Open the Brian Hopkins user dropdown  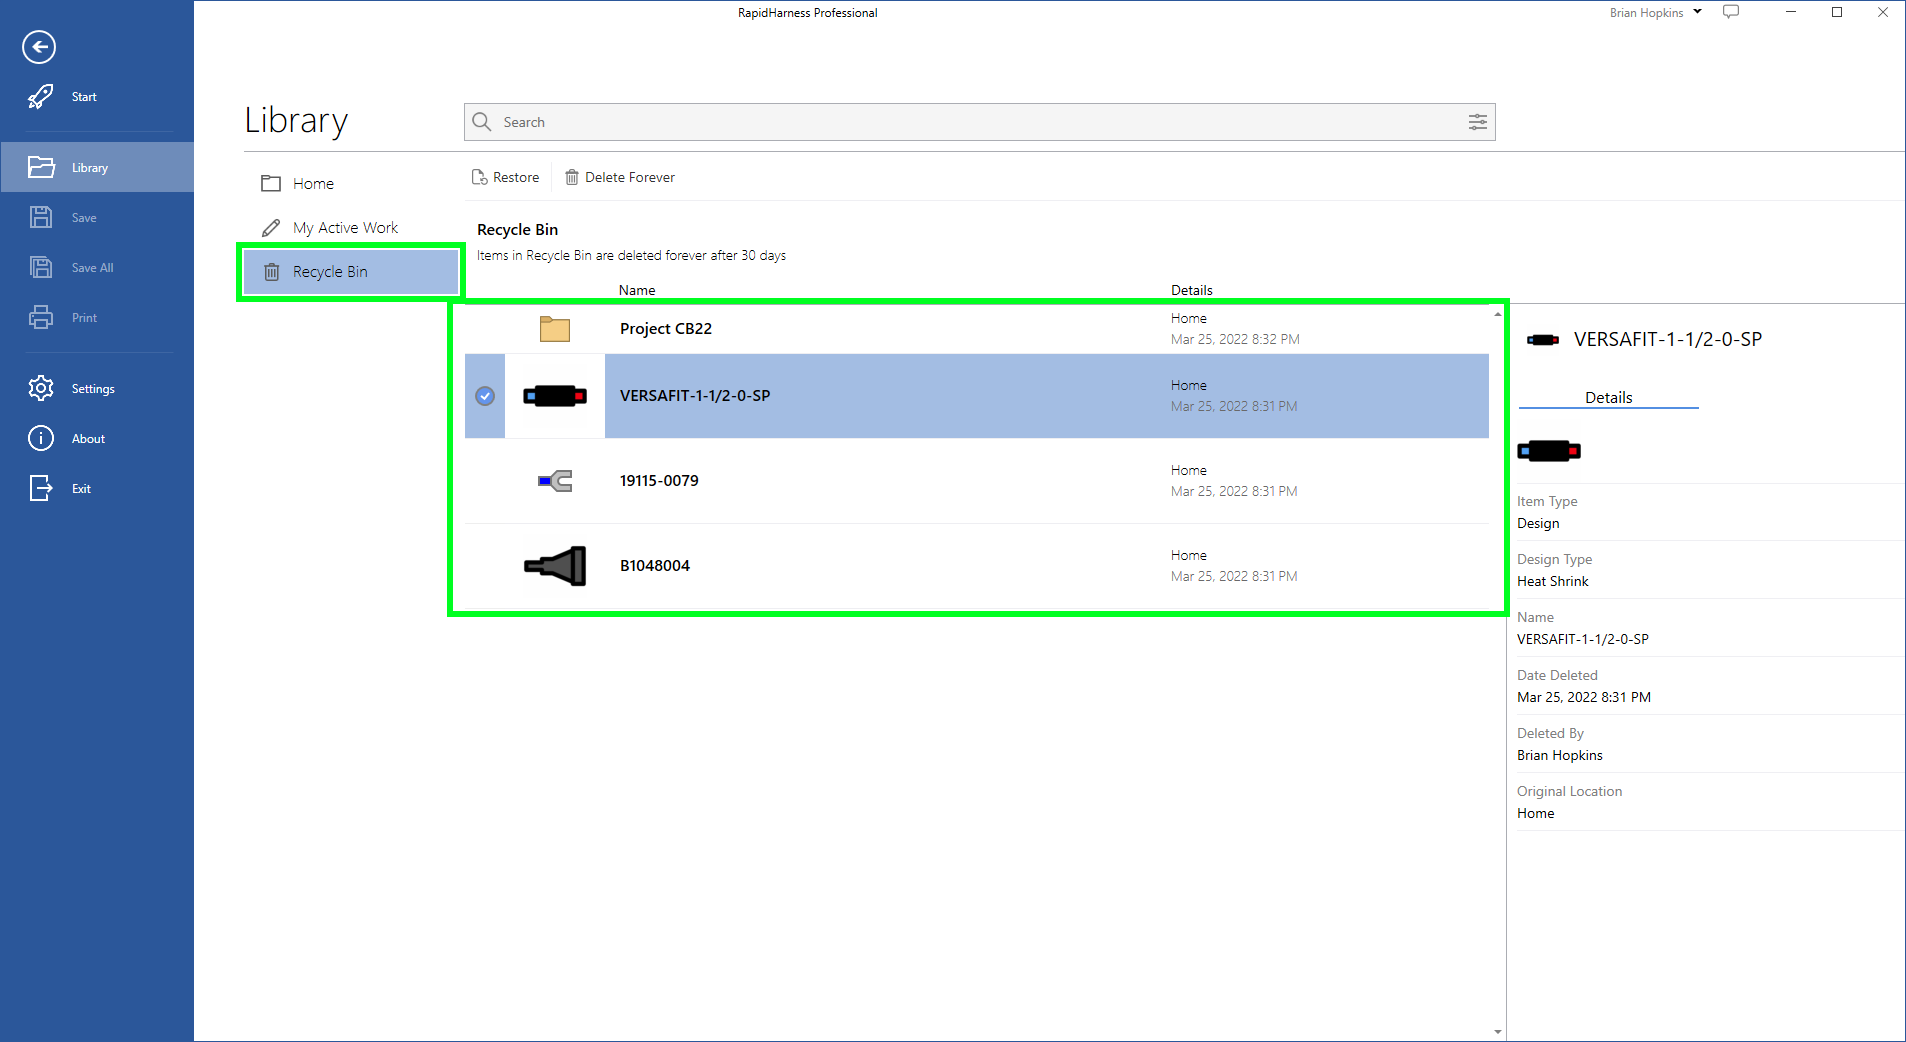coord(1655,13)
